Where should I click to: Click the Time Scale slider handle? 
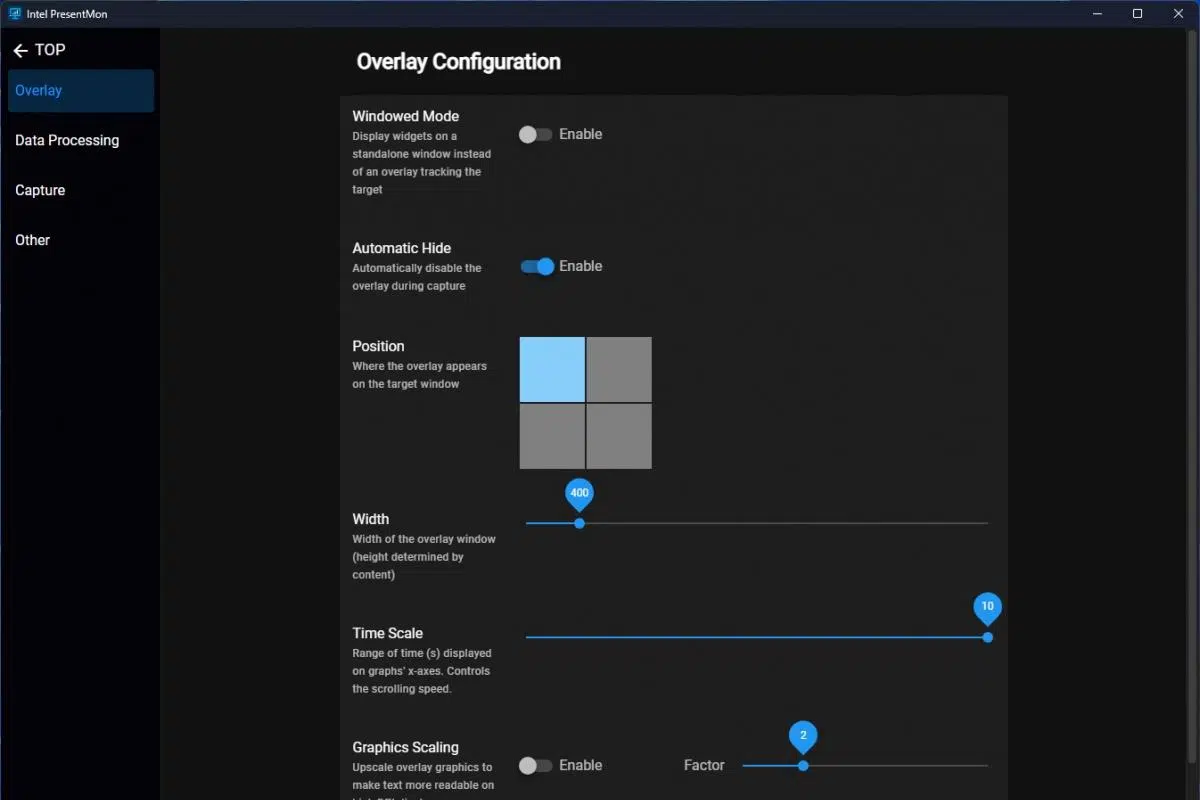pos(988,637)
